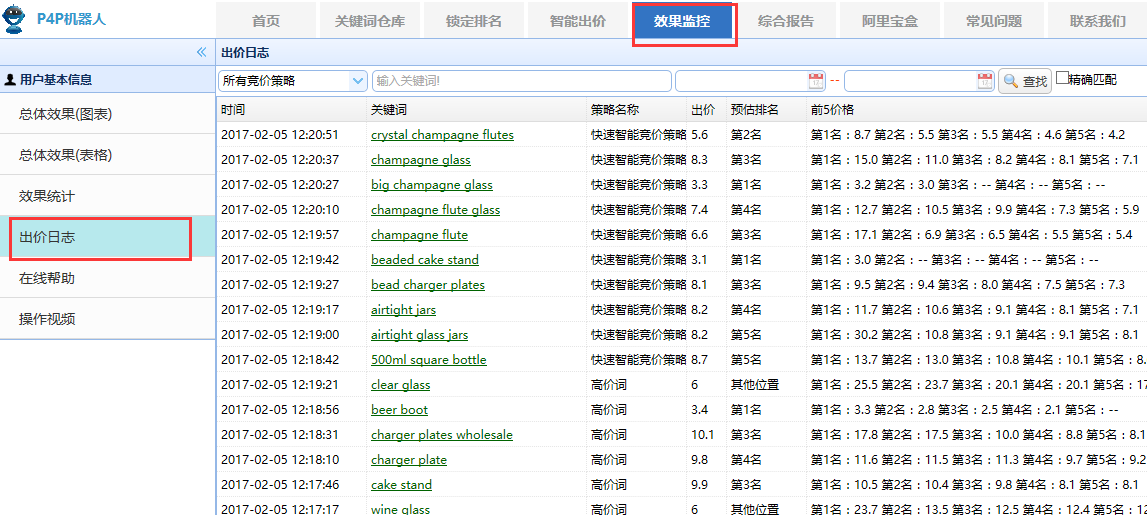Image resolution: width=1147 pixels, height=515 pixels.
Task: Click the P4P robot logo icon
Action: coord(16,17)
